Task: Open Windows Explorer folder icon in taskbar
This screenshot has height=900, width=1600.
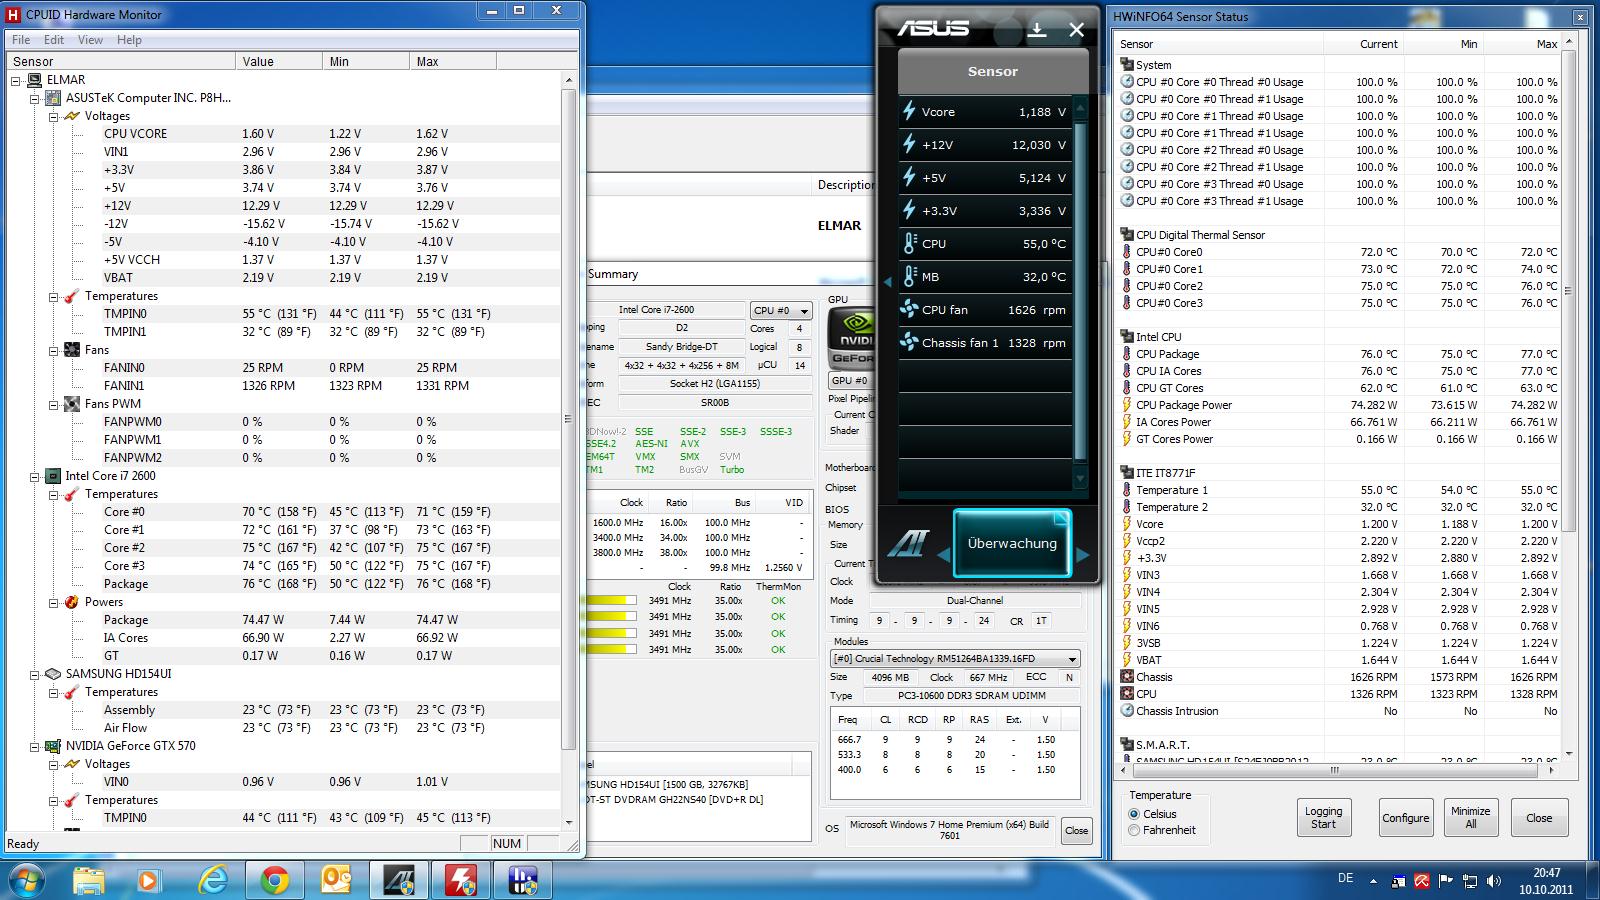Action: [89, 880]
